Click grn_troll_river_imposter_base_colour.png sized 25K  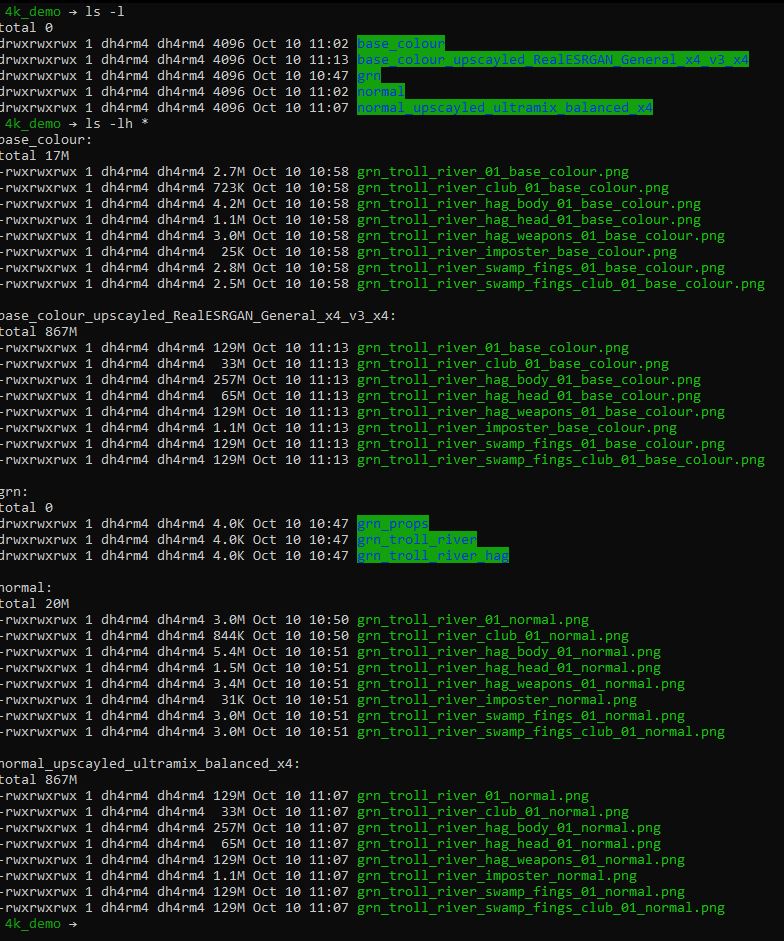516,251
